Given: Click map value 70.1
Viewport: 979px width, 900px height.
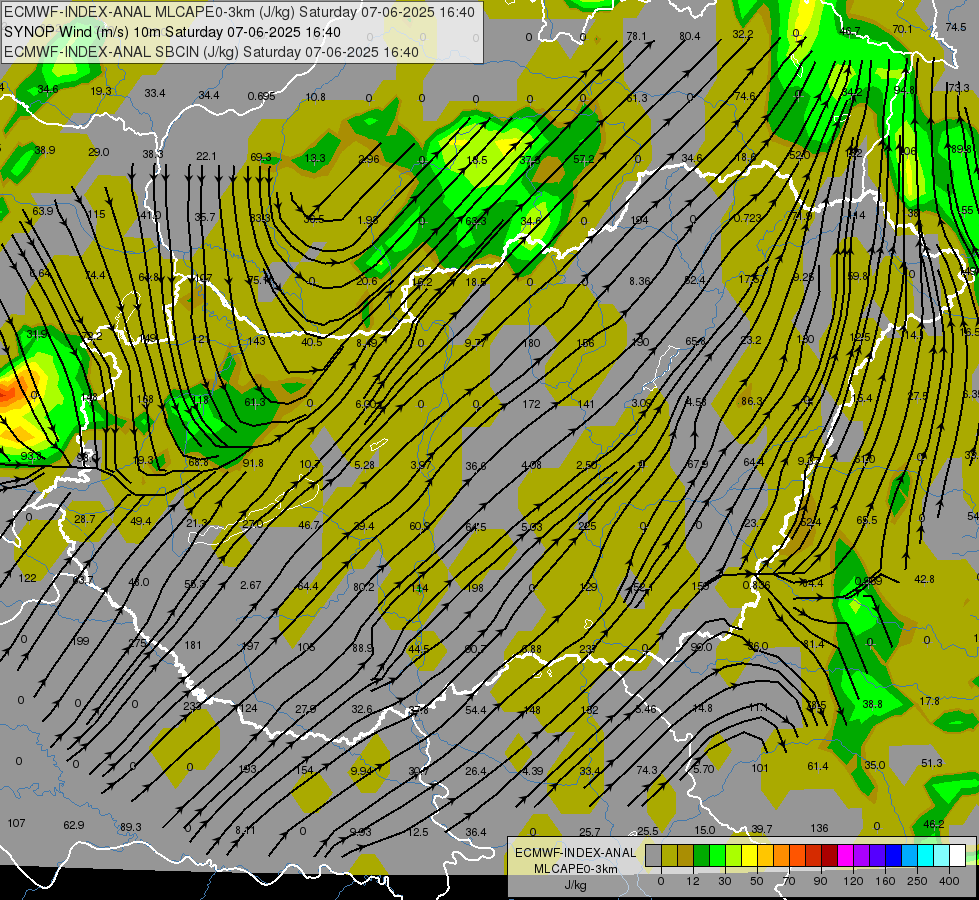Looking at the screenshot, I should (902, 29).
